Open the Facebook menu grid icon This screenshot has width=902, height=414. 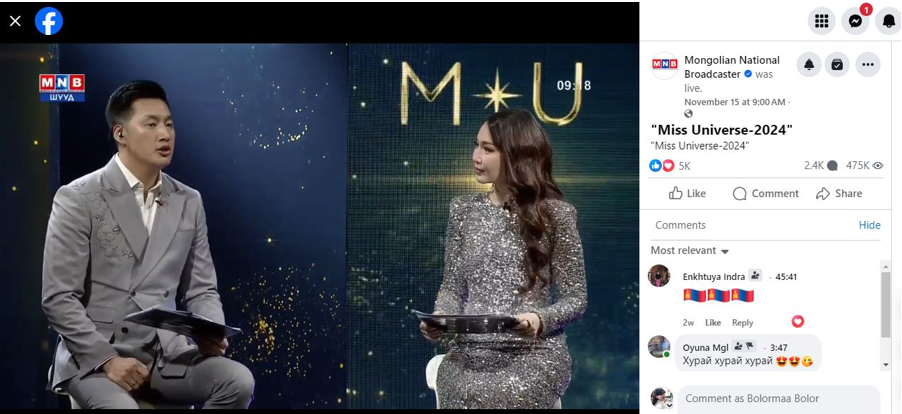pyautogui.click(x=821, y=21)
